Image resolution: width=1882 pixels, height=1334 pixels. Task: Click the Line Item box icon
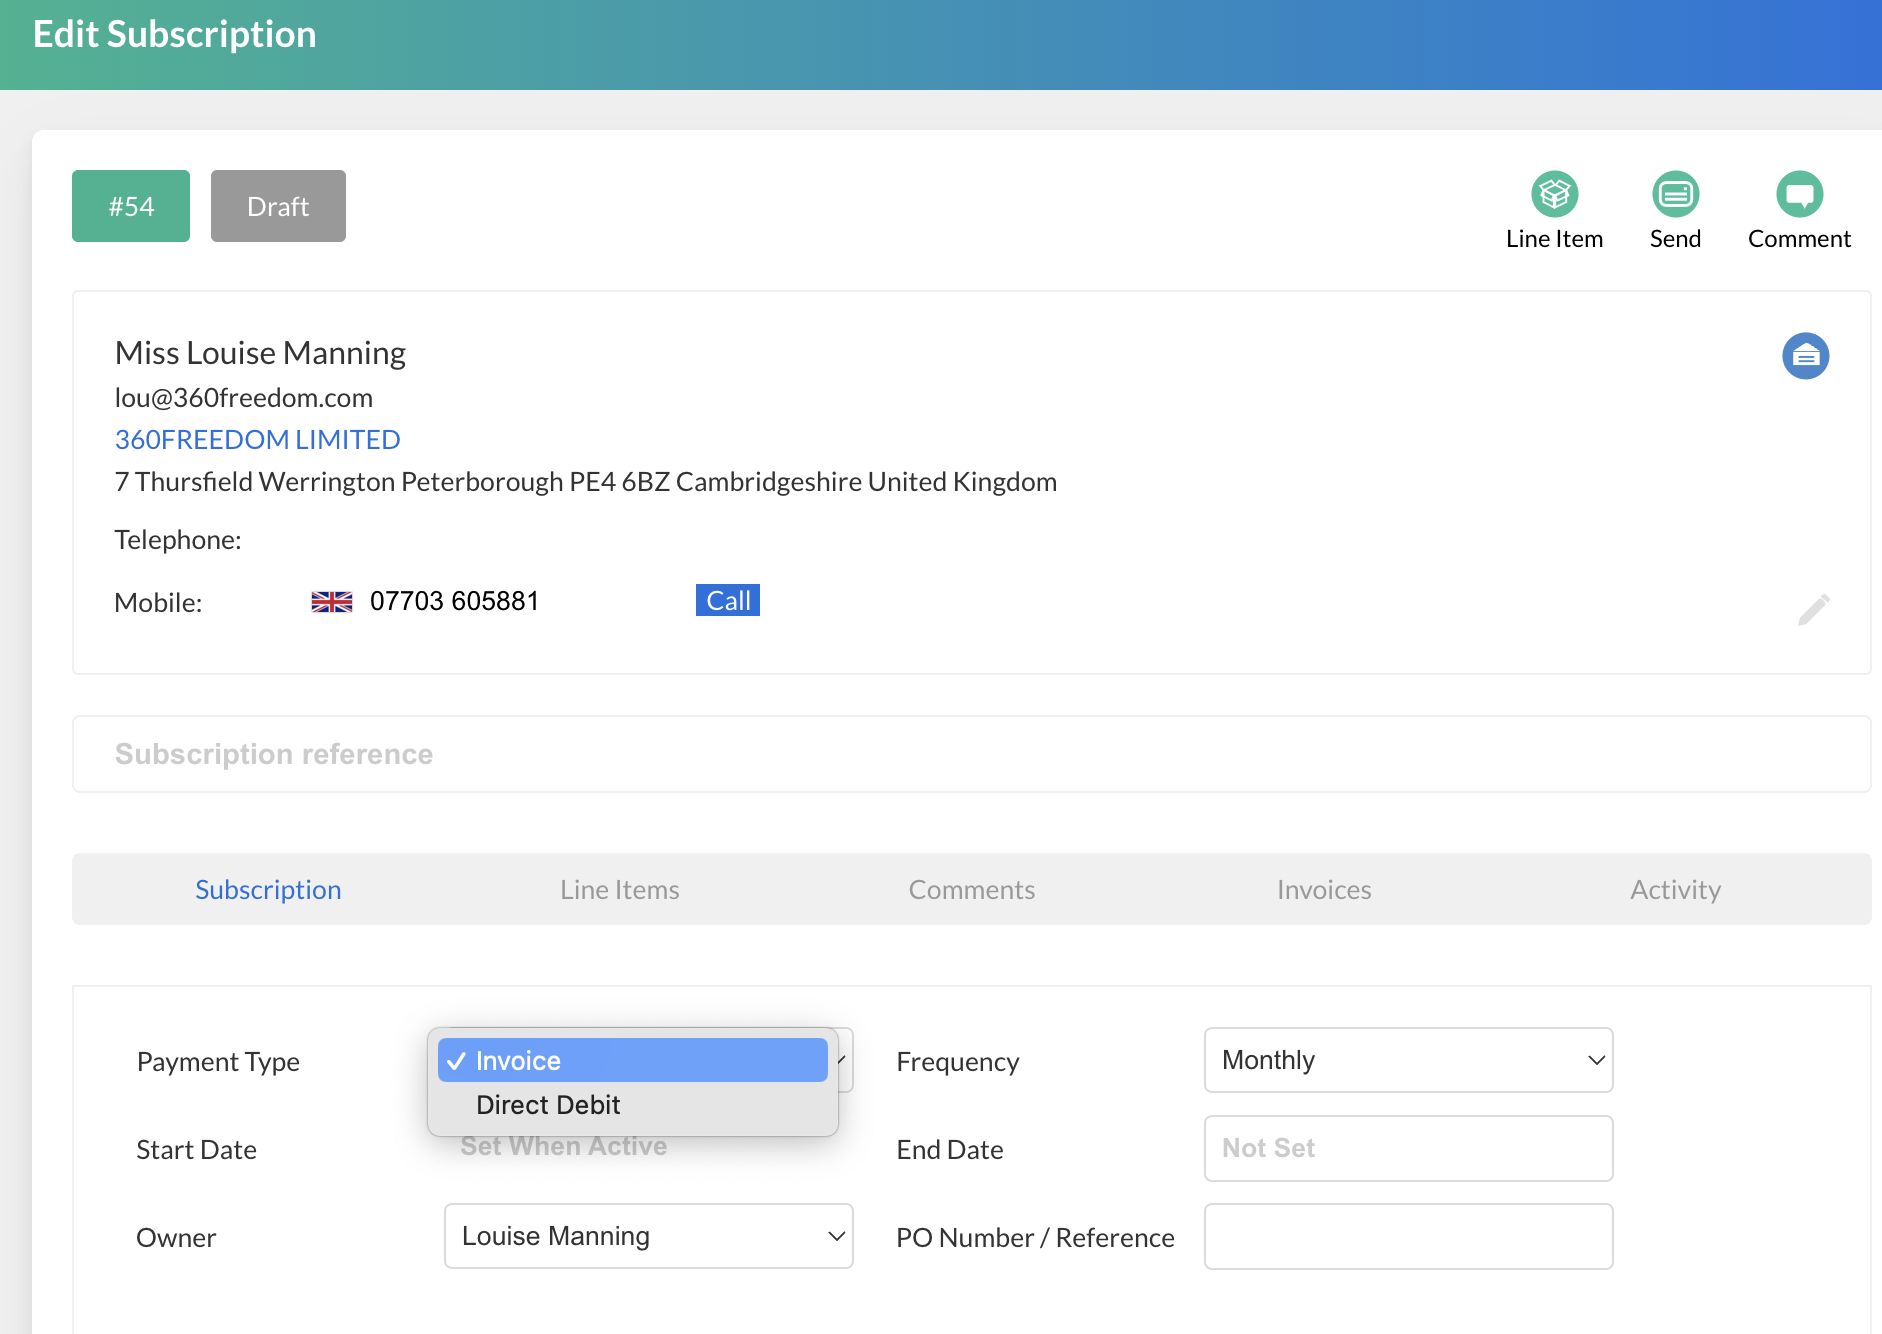(x=1554, y=194)
